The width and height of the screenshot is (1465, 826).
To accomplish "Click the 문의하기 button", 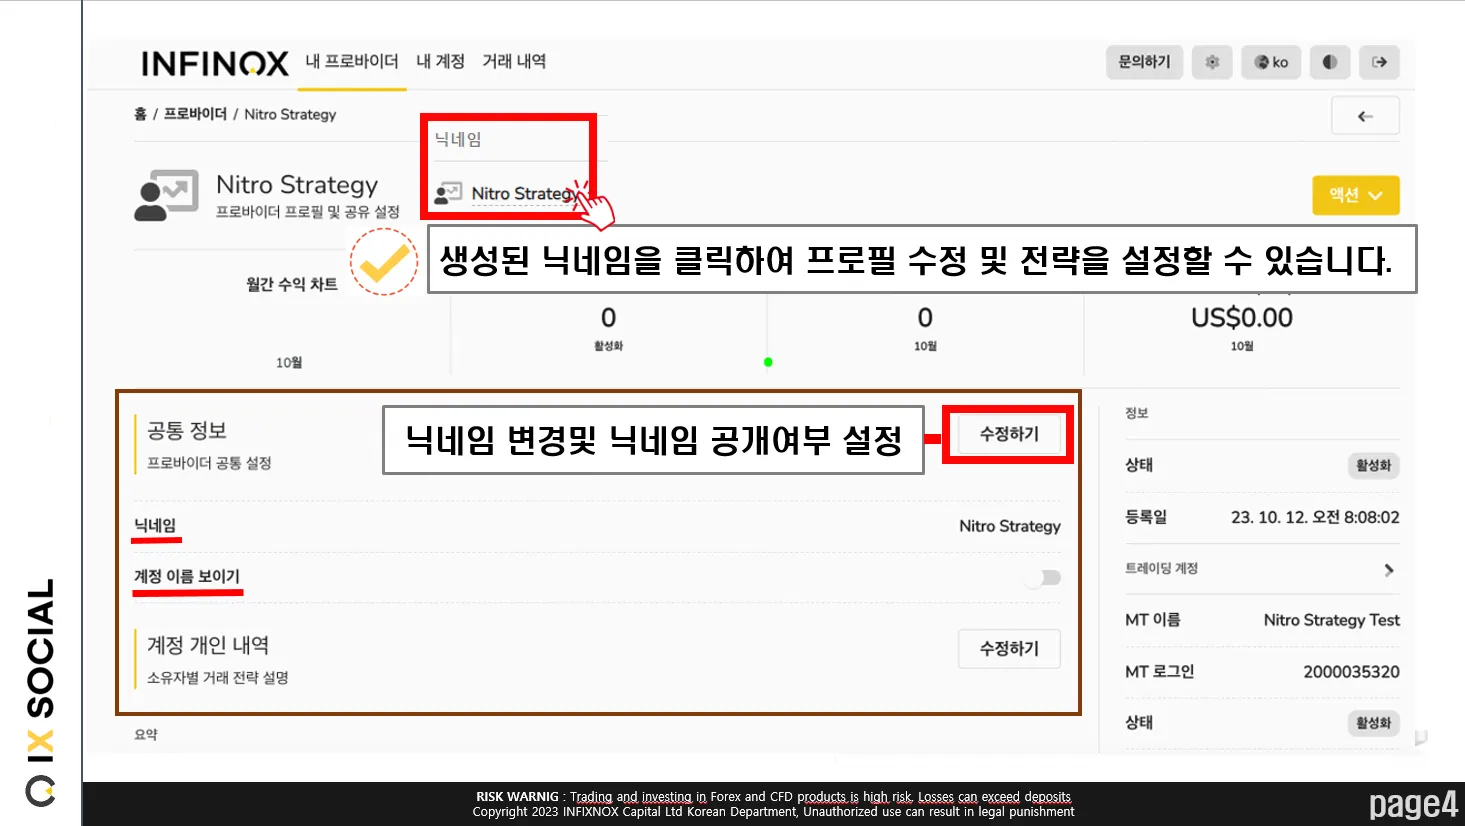I will [1144, 62].
